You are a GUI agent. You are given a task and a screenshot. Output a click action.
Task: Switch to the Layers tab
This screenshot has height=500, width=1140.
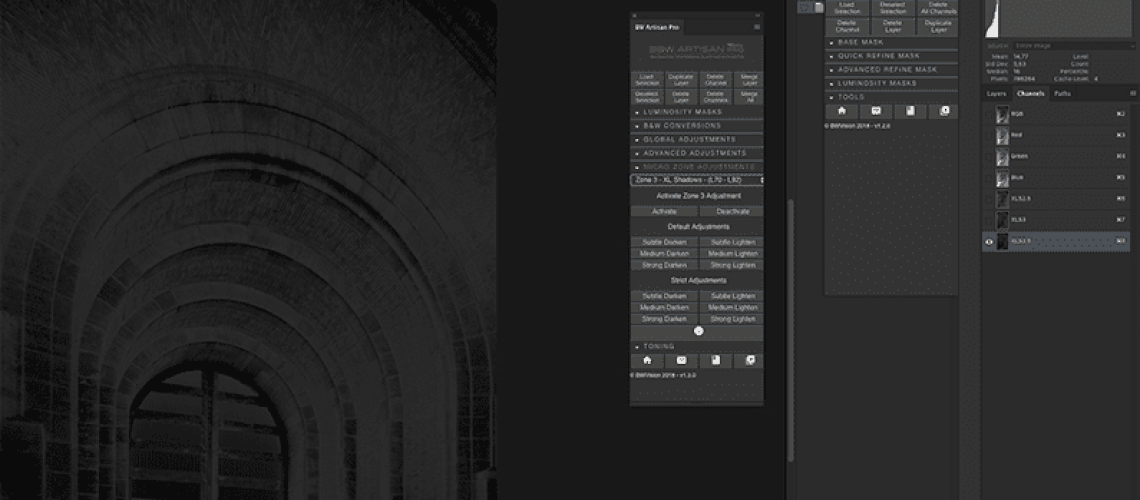tap(996, 94)
